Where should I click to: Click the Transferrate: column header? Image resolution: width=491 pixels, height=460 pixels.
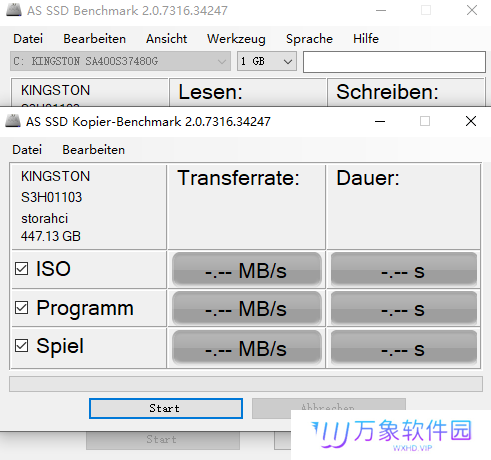click(x=238, y=178)
